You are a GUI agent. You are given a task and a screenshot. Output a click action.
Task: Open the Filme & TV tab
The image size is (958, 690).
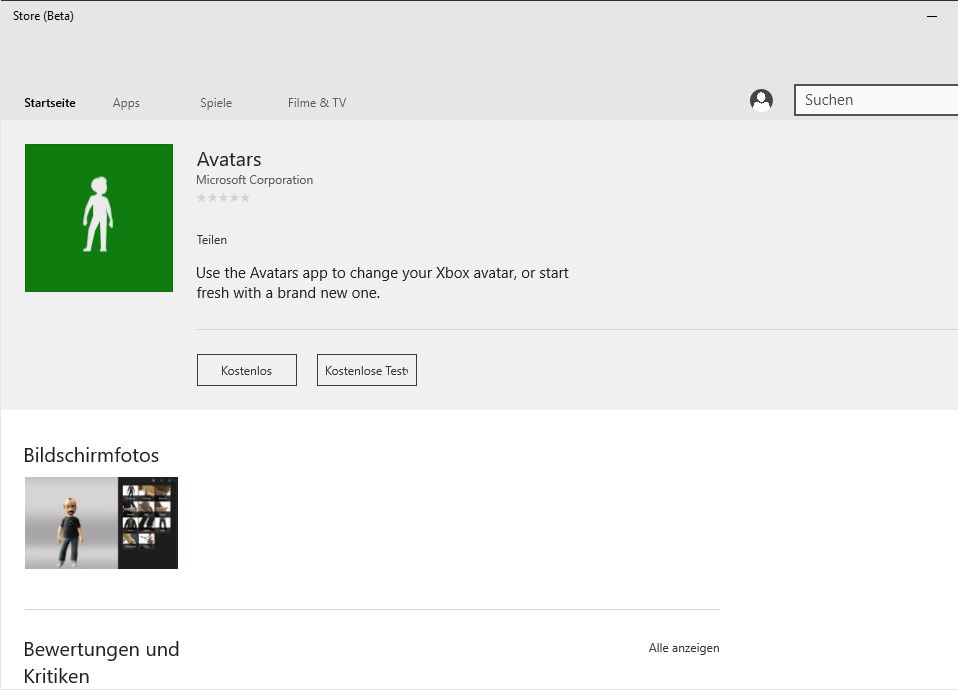click(x=317, y=103)
